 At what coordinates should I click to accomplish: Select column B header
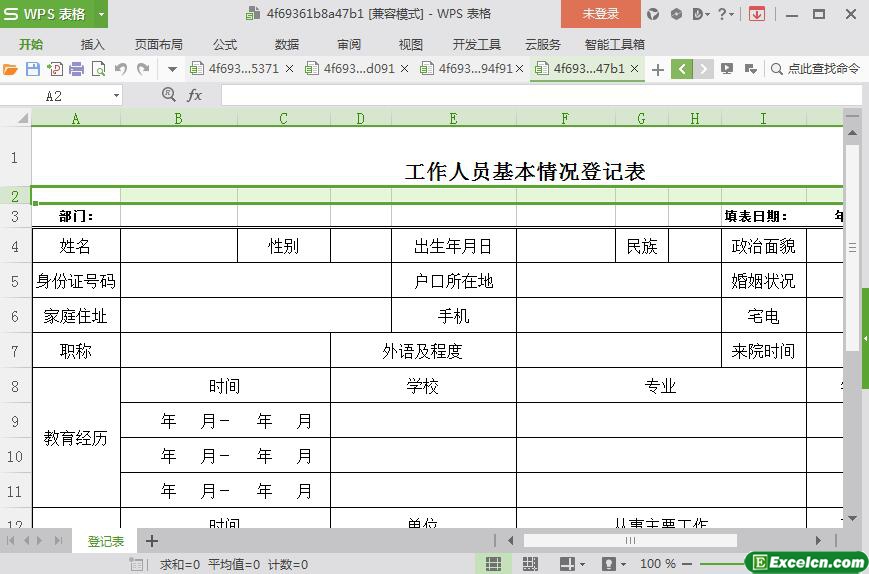pos(178,119)
